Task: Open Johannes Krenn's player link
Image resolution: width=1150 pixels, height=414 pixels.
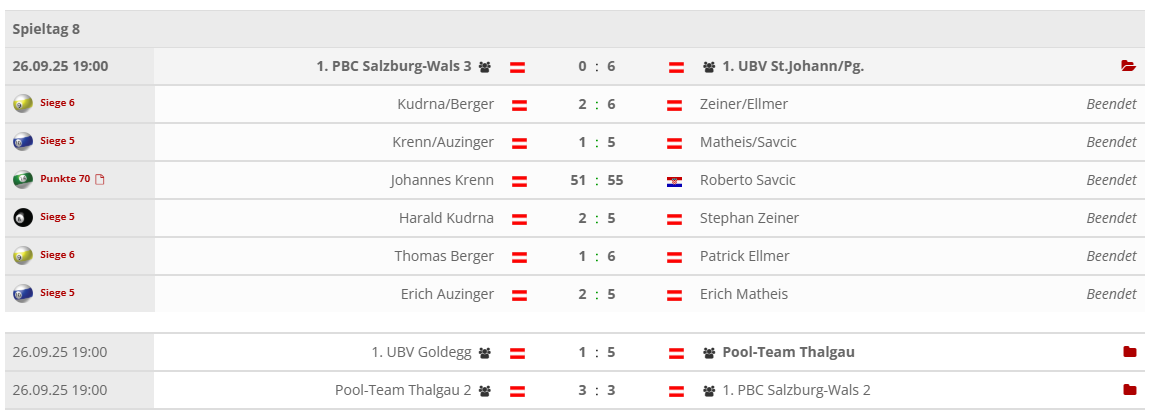Action: click(442, 181)
